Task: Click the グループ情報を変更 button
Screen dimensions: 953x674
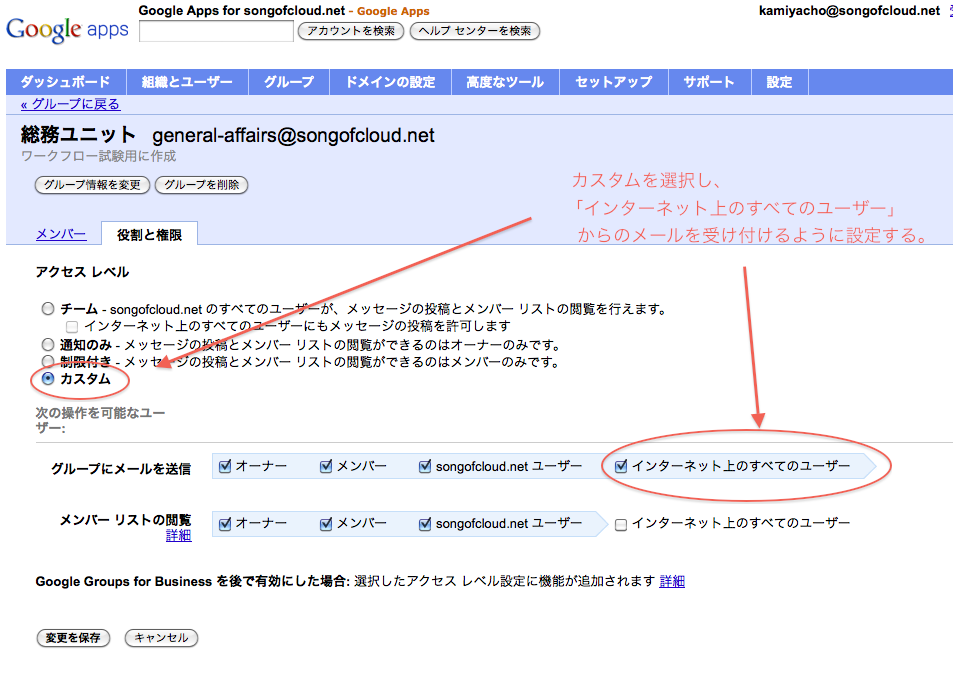Action: pos(92,185)
